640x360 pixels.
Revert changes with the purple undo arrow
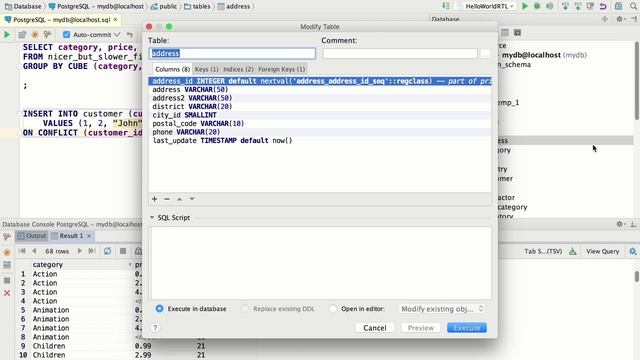point(603,6)
